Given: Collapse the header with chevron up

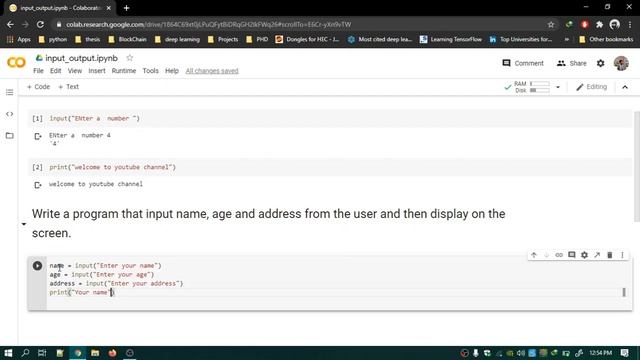Looking at the screenshot, I should point(625,87).
